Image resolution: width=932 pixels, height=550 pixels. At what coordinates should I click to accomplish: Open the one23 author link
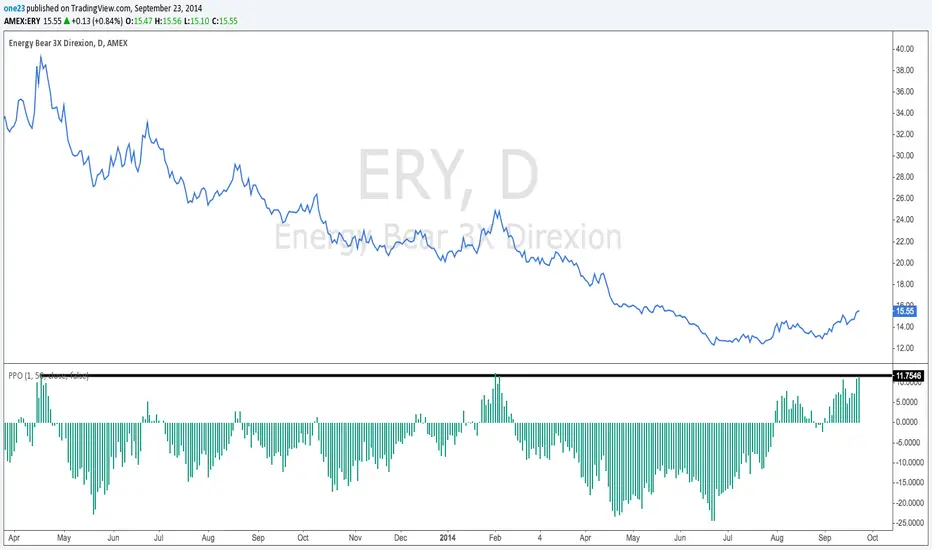point(14,8)
